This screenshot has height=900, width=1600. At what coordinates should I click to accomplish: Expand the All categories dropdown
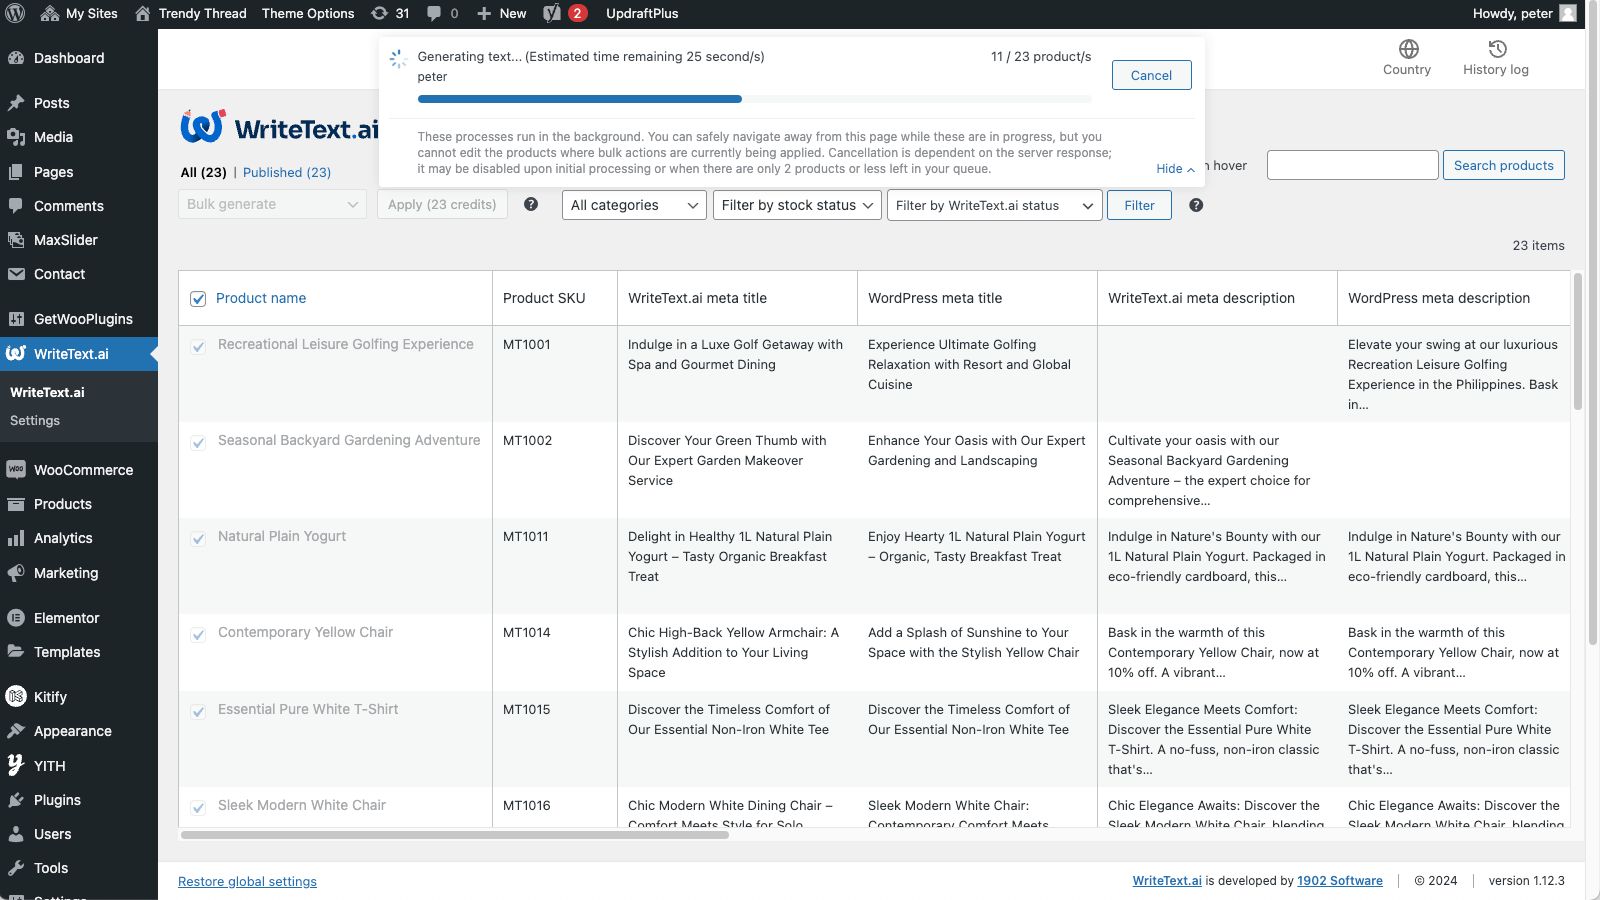click(634, 205)
